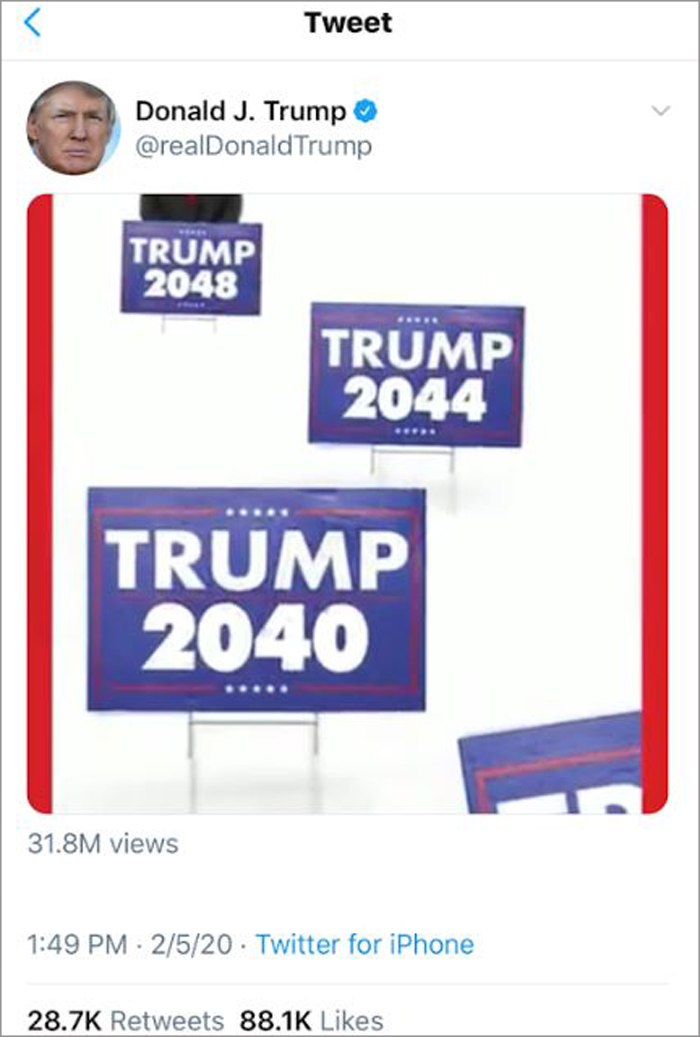Play the video at TRUMP 2040 sign
The image size is (700, 1037).
(256, 599)
